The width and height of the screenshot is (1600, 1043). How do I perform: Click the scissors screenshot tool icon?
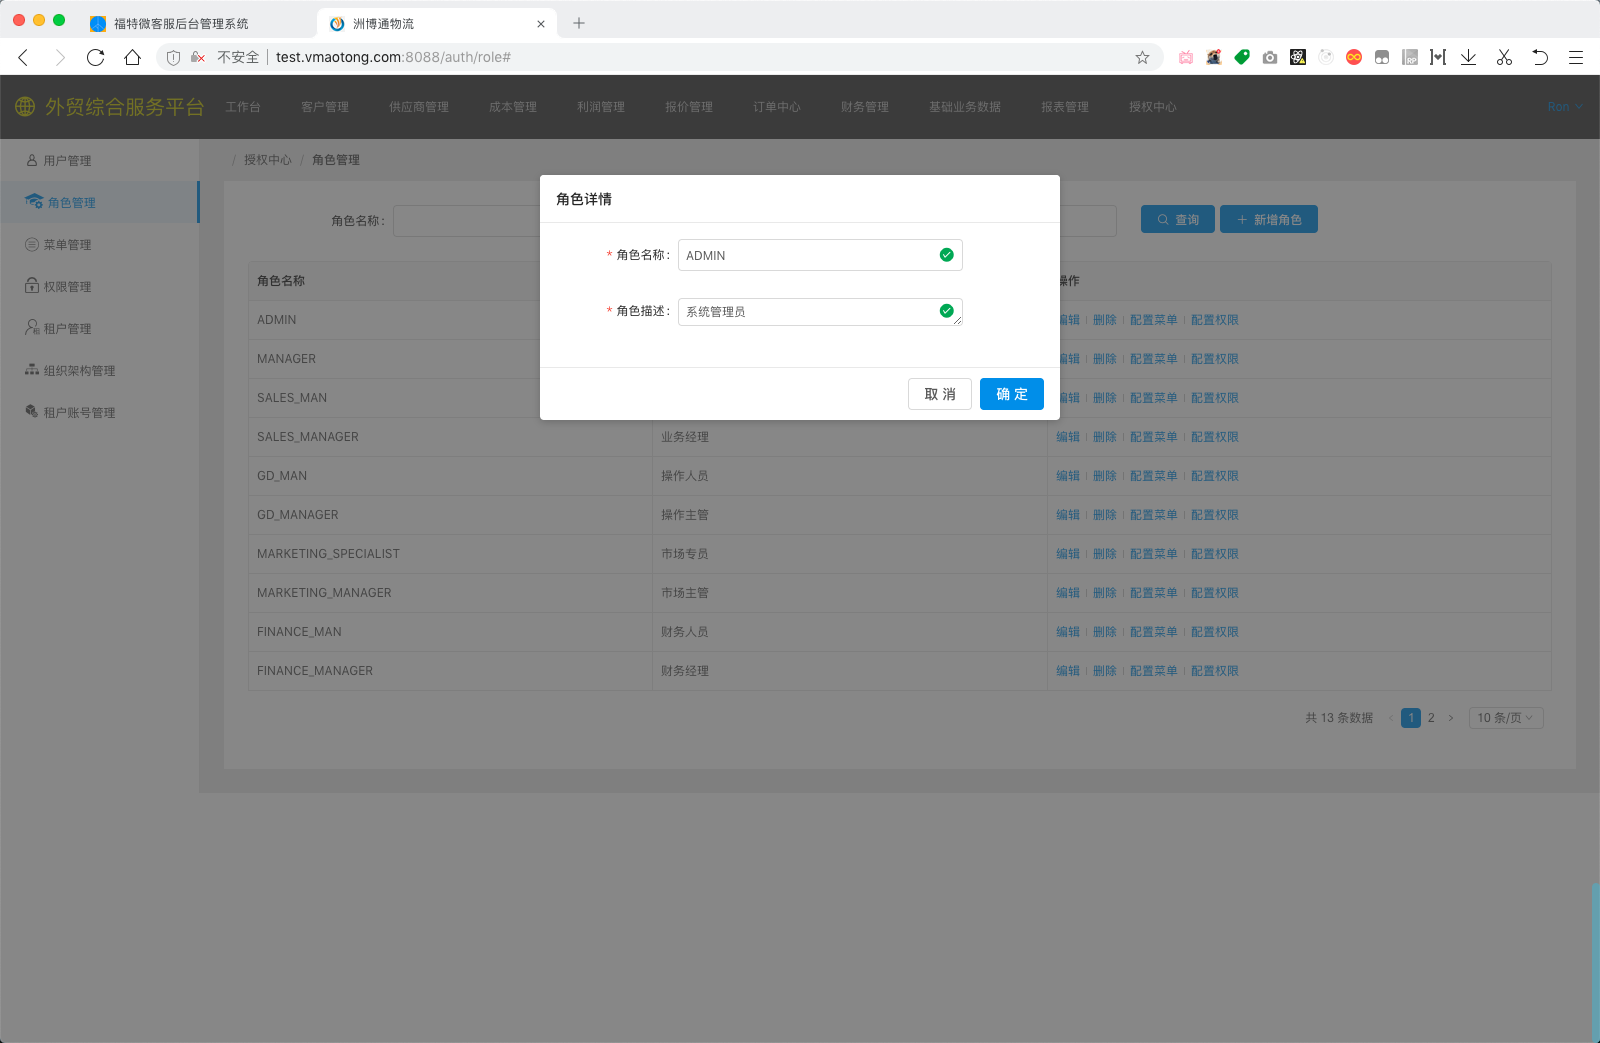1504,57
